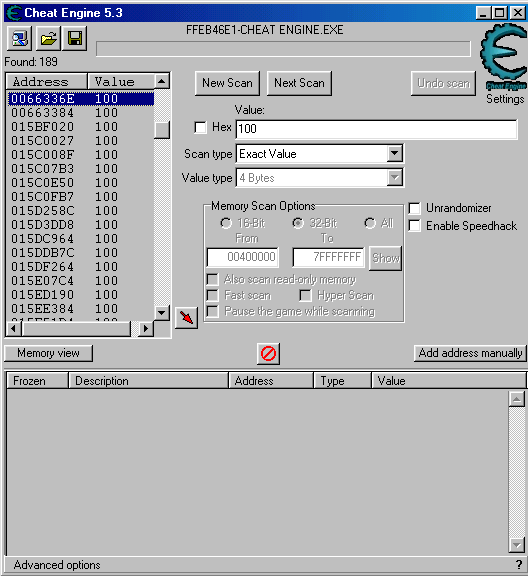Toggle Pause the game while scanning
This screenshot has width=528, height=576.
click(212, 312)
